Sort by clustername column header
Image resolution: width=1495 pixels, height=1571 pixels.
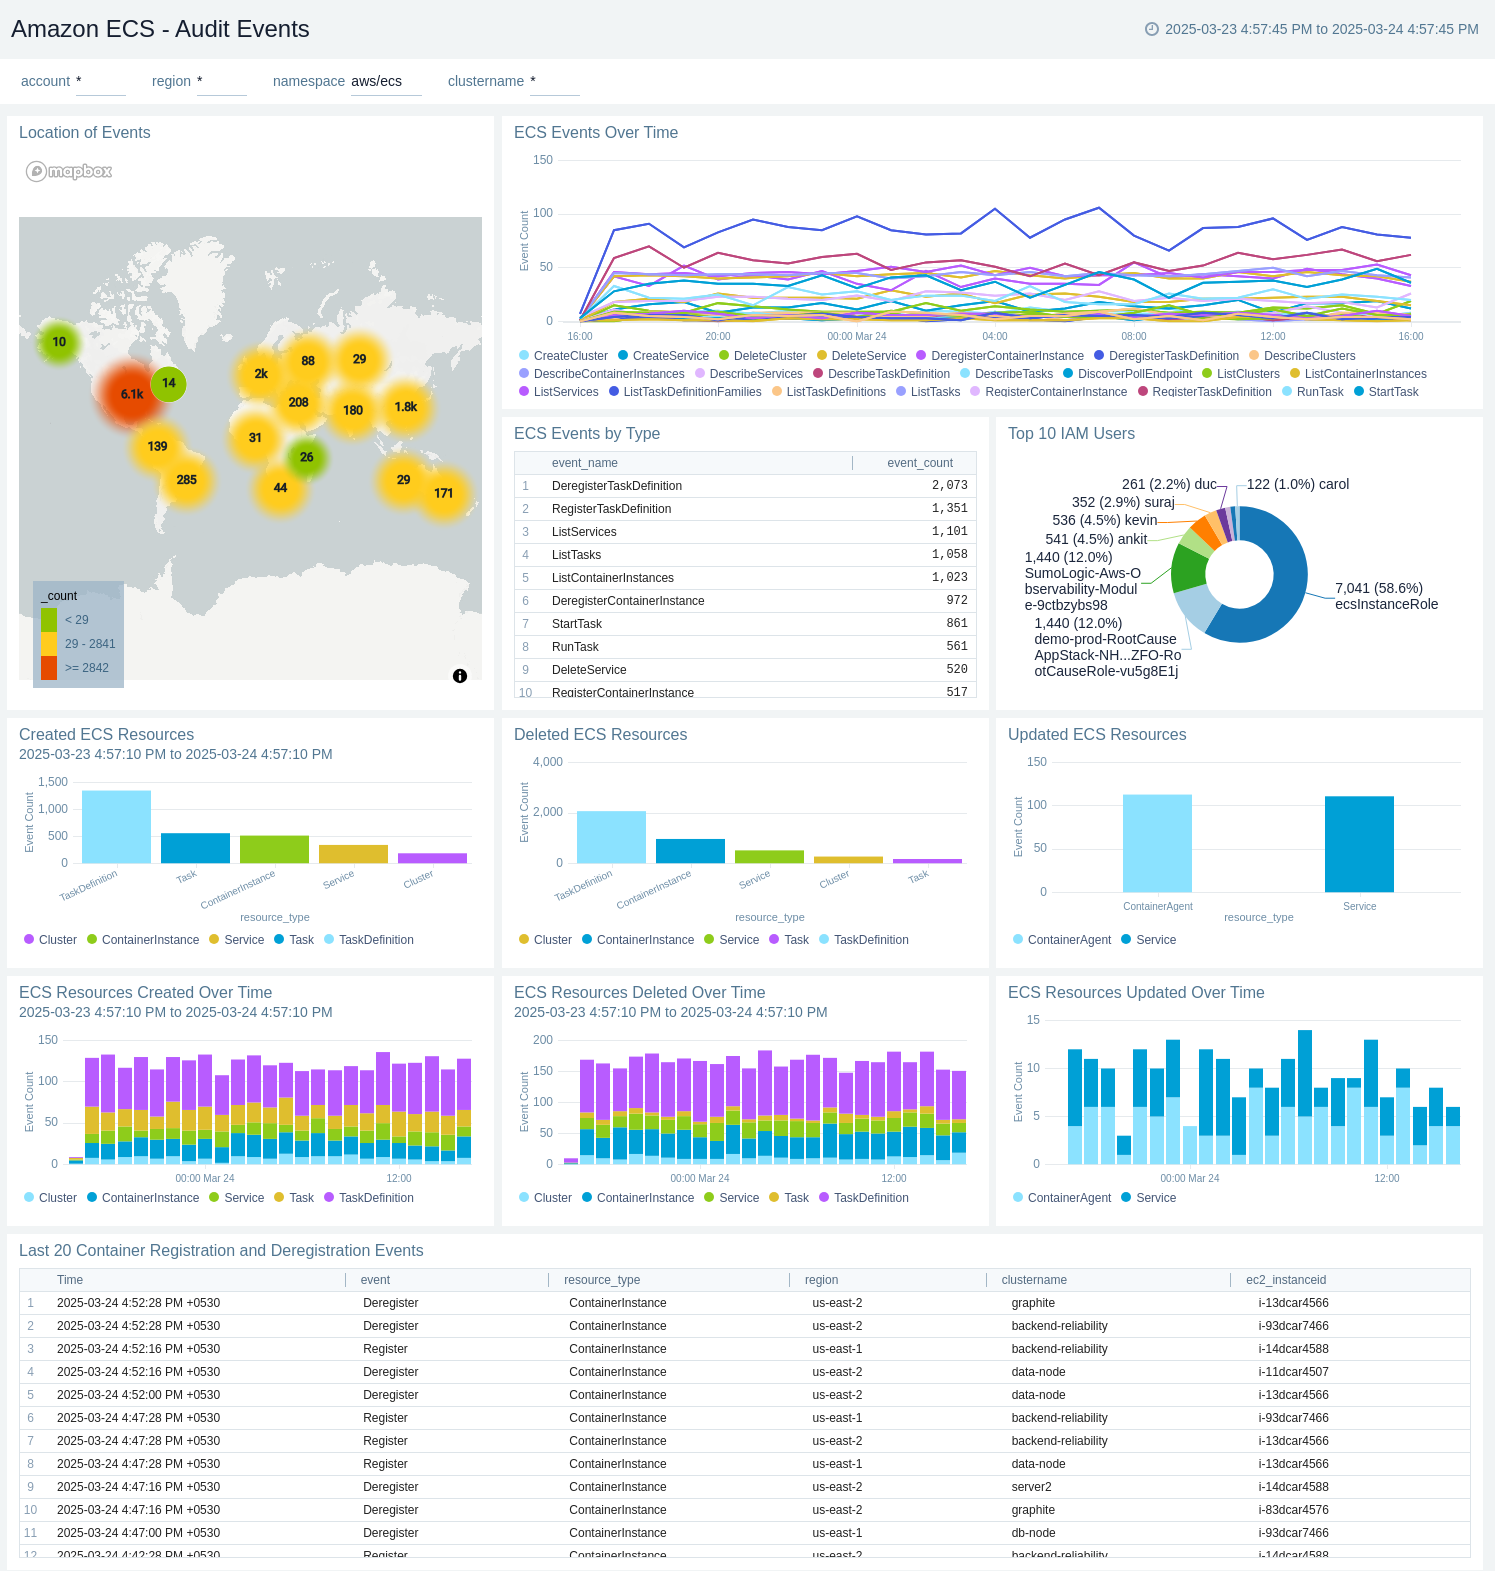pos(1034,1280)
